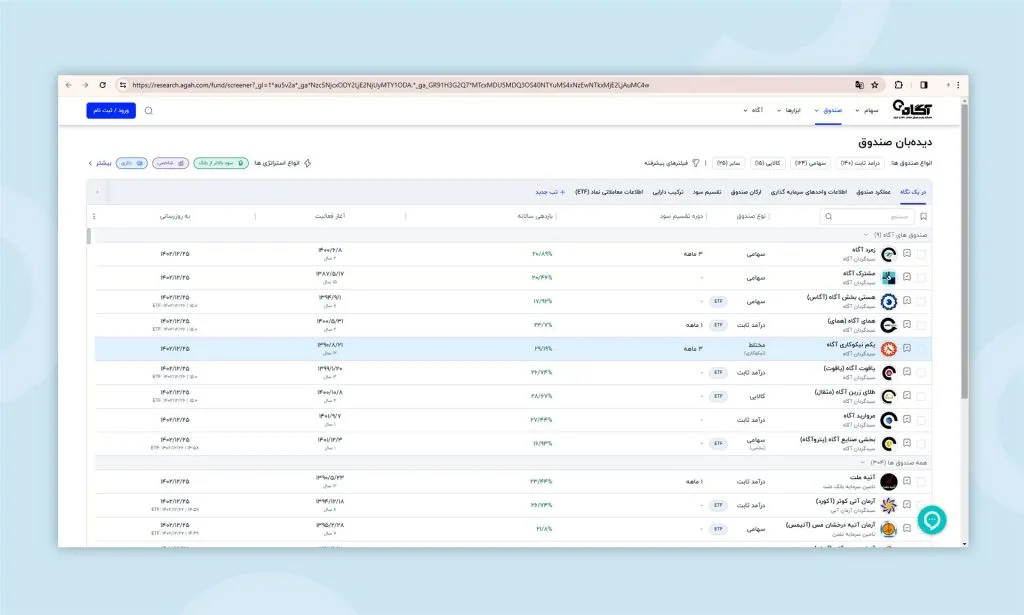
Task: Open the صندوق dropdown in top navigation
Action: (x=830, y=110)
